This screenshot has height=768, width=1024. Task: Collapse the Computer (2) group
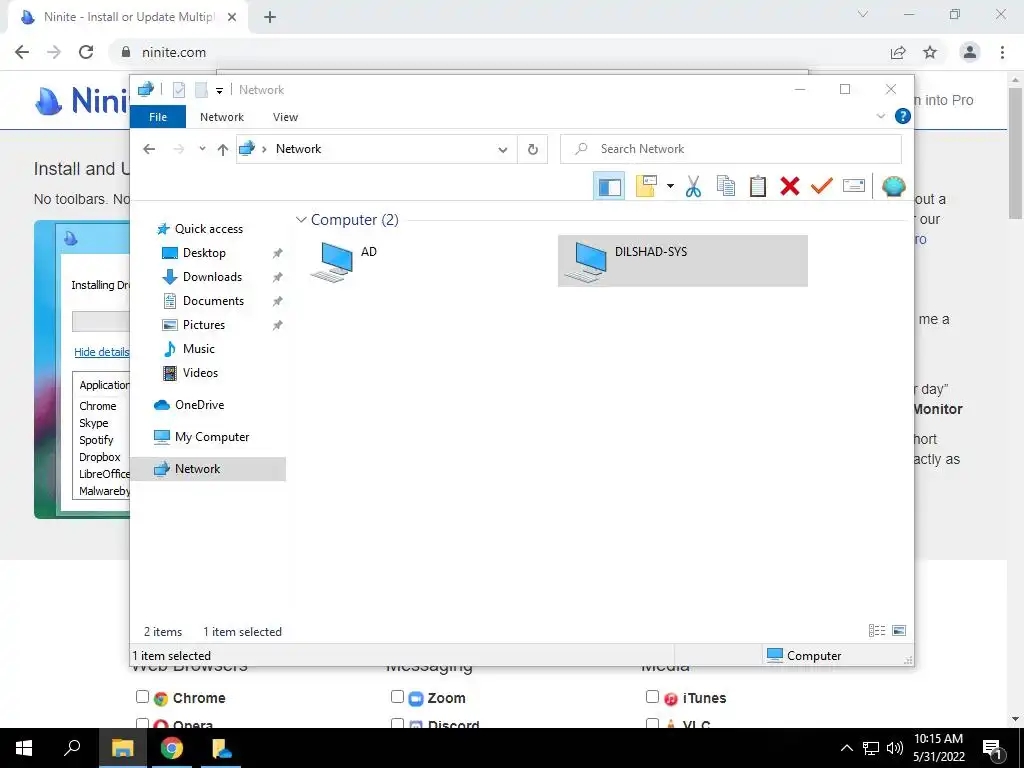point(301,220)
